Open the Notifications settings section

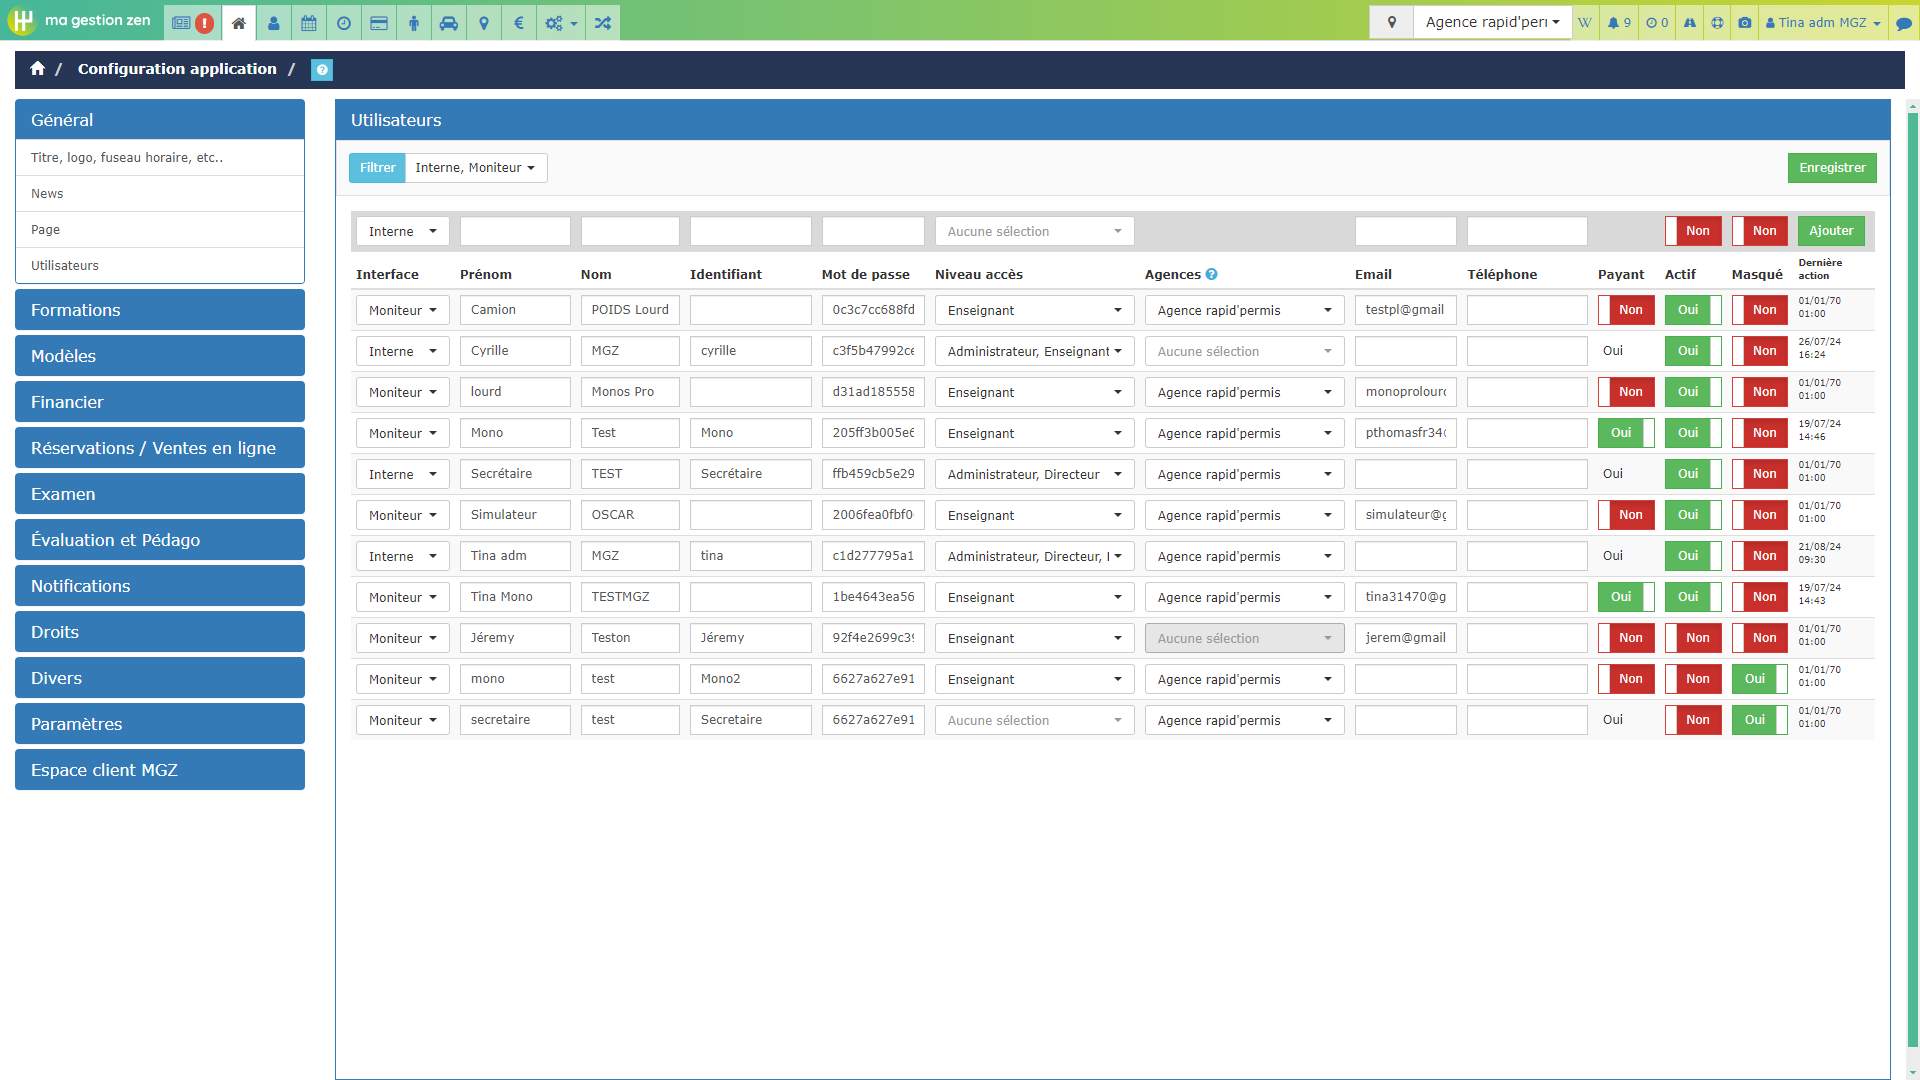tap(160, 586)
